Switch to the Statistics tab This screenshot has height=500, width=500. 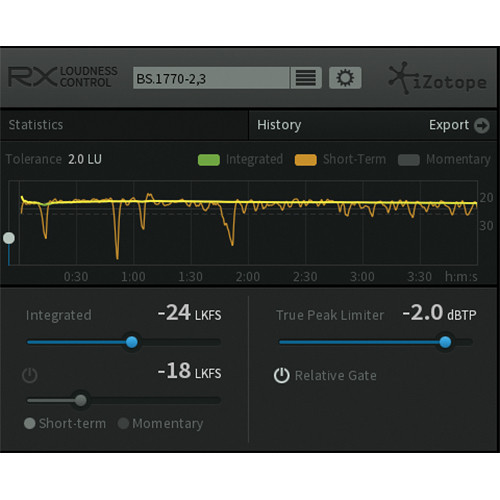pyautogui.click(x=36, y=125)
